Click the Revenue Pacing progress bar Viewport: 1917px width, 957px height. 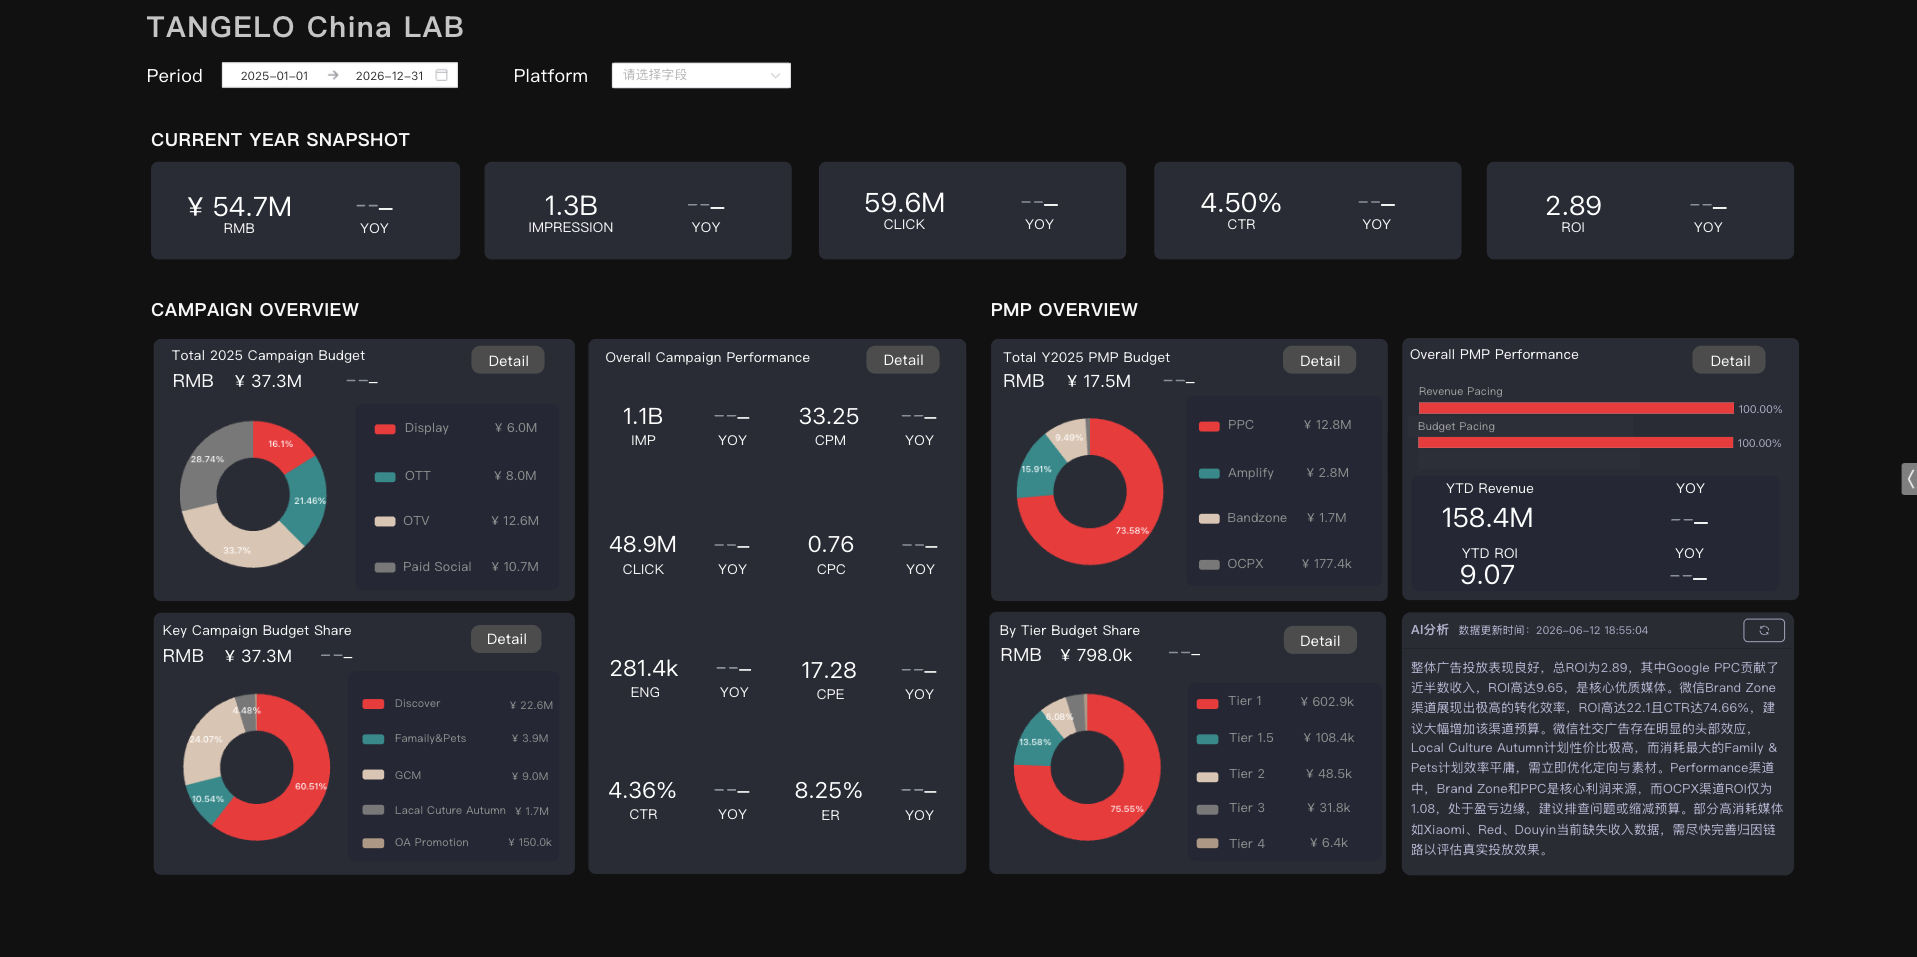coord(1576,408)
